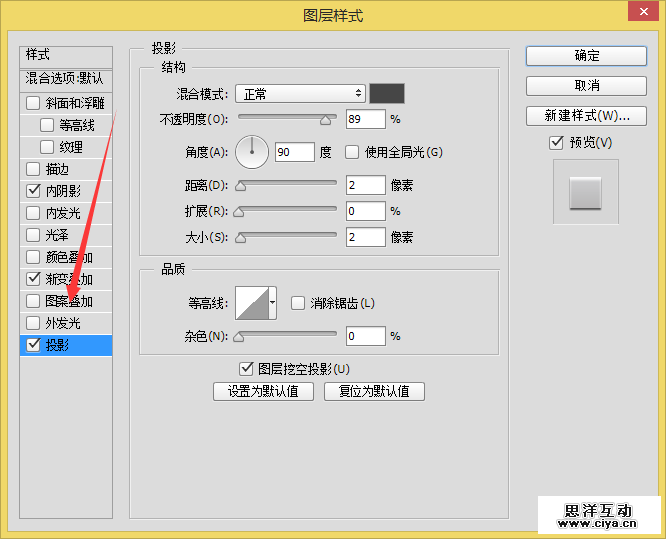This screenshot has width=666, height=539.
Task: Uncheck 图层挖空投影 checkbox
Action: pyautogui.click(x=246, y=369)
